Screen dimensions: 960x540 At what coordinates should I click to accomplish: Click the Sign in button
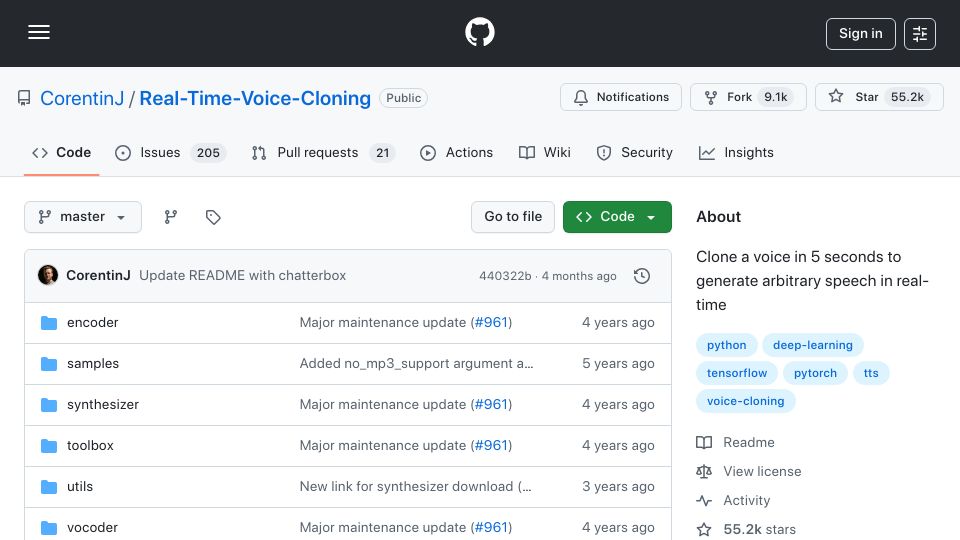click(860, 34)
